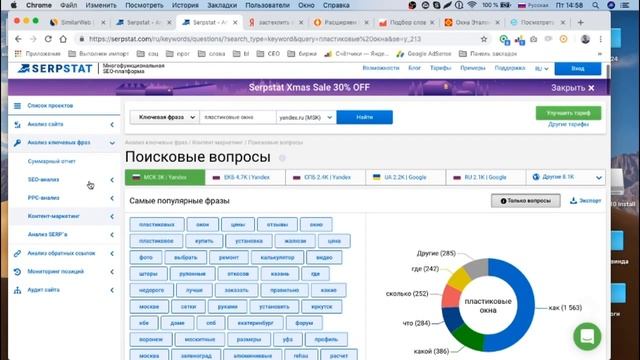Open the home page icon in toolbar
This screenshot has height=360, width=640.
click(63, 39)
